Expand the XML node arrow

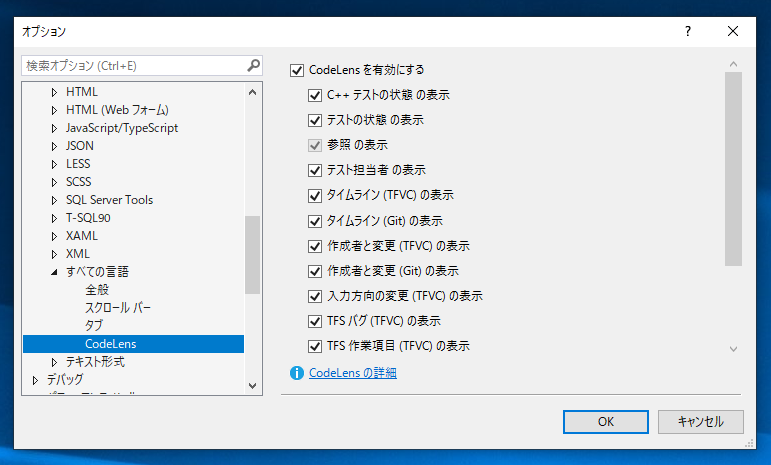[54, 254]
